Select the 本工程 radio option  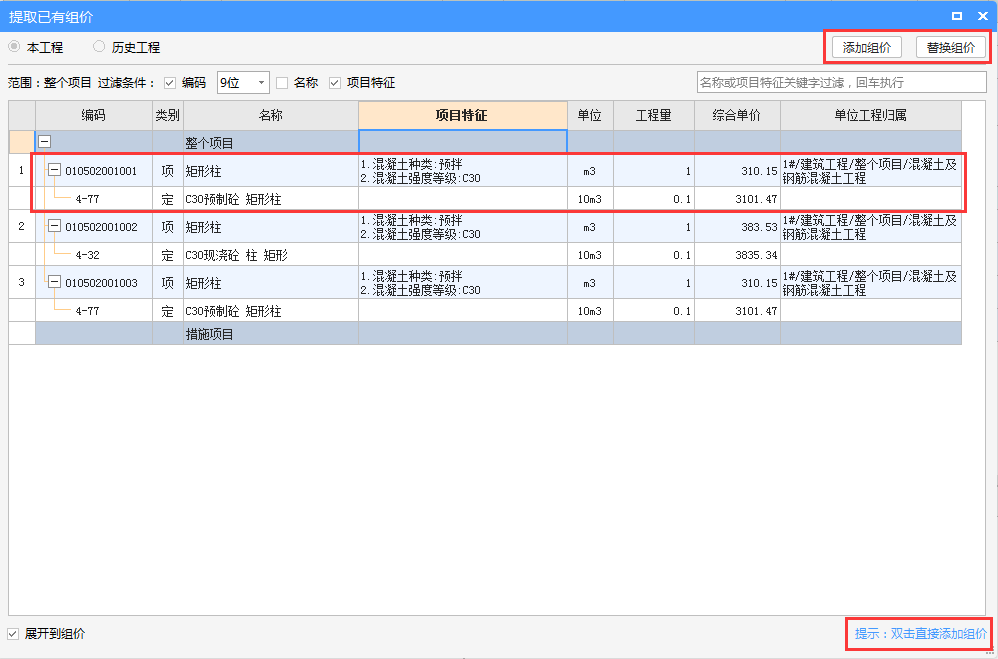click(15, 47)
